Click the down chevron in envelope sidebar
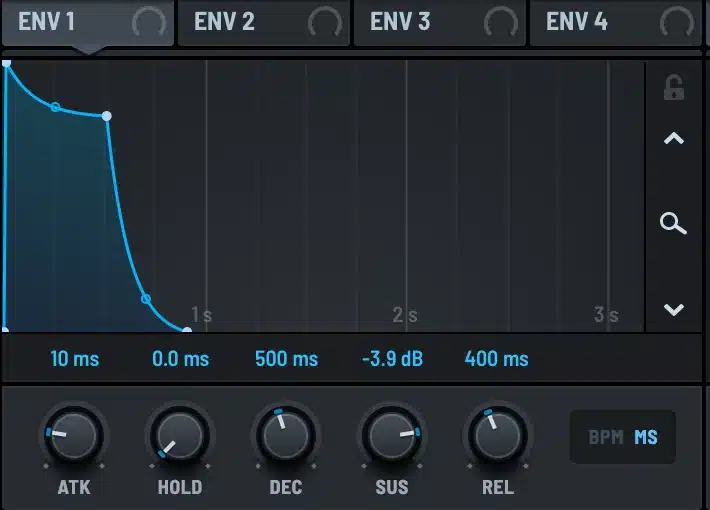The image size is (710, 510). coord(674,310)
